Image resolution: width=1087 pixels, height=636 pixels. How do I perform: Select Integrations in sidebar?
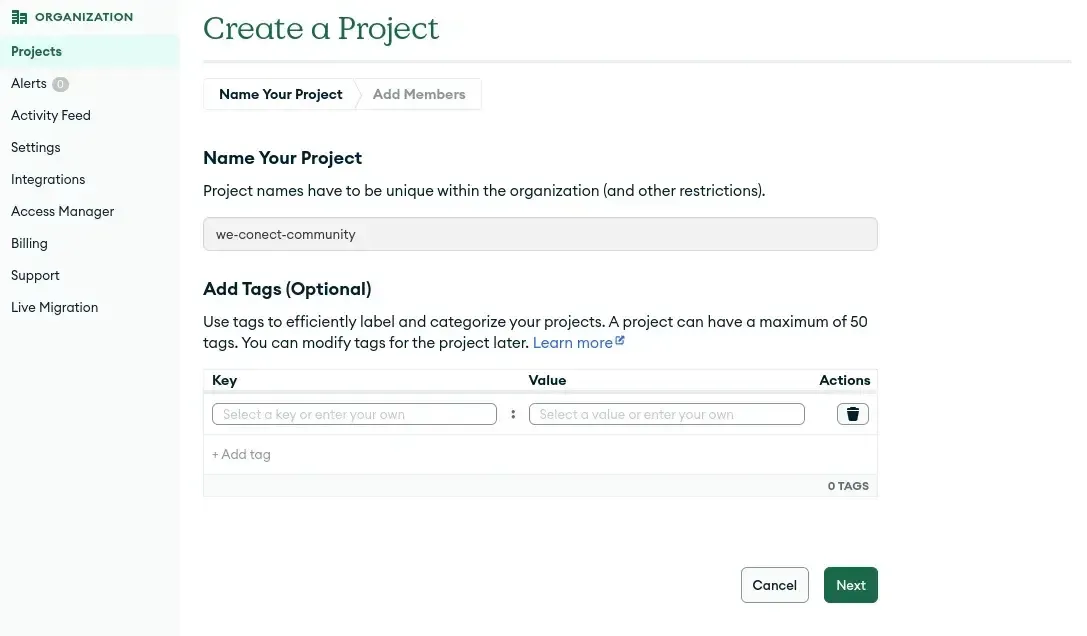[48, 179]
